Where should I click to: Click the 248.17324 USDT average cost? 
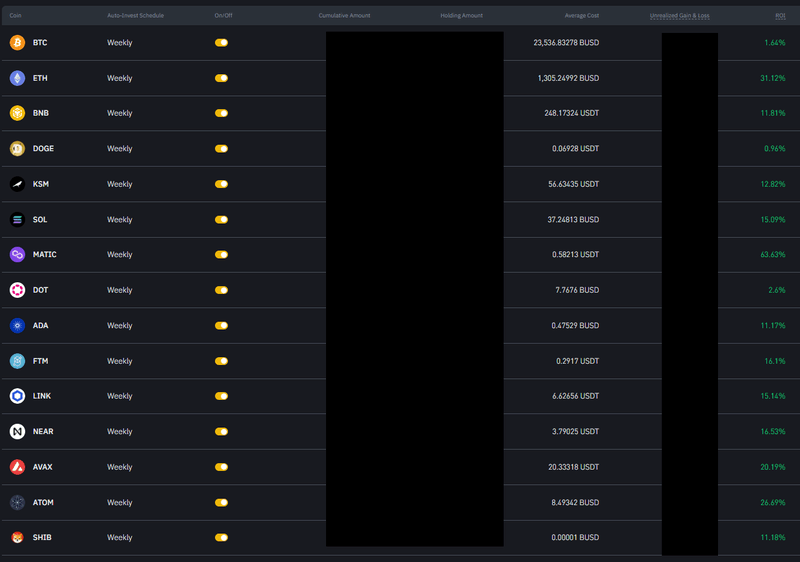(x=571, y=113)
